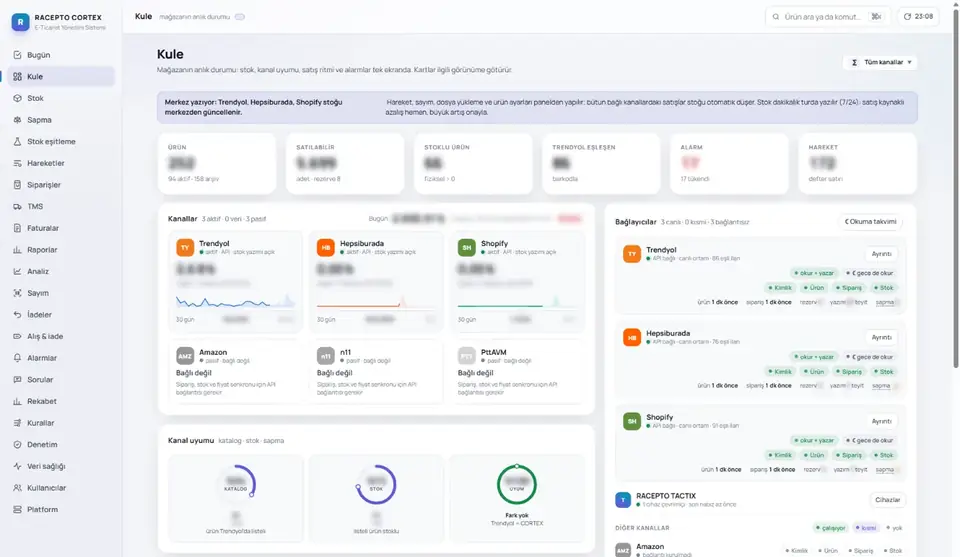Open Bugün via its calendar-check icon

coord(17,55)
